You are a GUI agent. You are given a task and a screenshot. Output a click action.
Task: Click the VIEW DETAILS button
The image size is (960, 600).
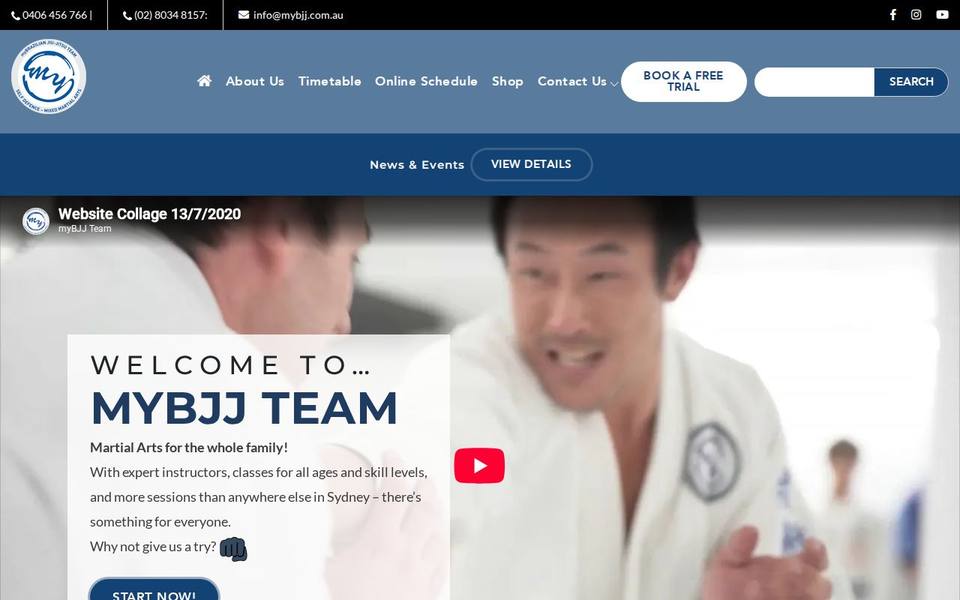tap(531, 164)
